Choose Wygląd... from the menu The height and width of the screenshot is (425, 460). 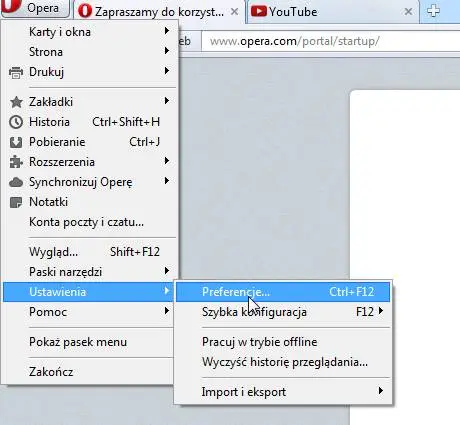click(x=90, y=252)
